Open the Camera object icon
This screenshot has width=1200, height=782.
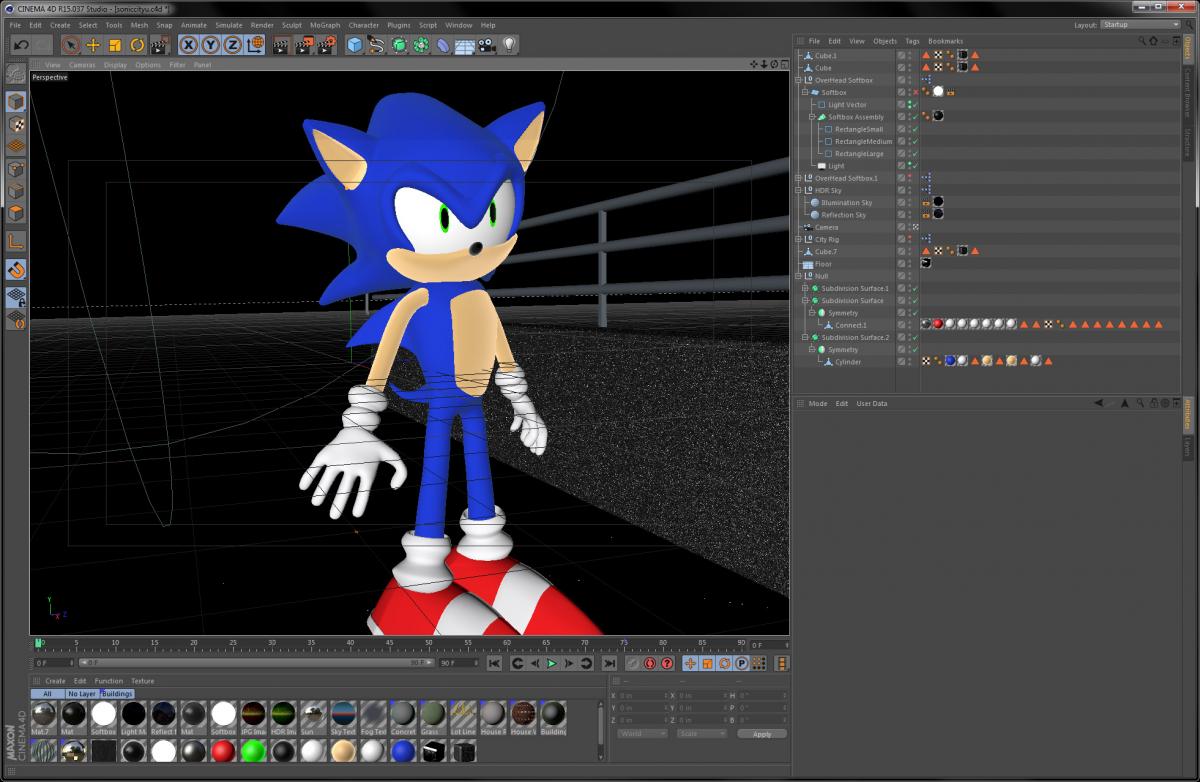point(486,45)
